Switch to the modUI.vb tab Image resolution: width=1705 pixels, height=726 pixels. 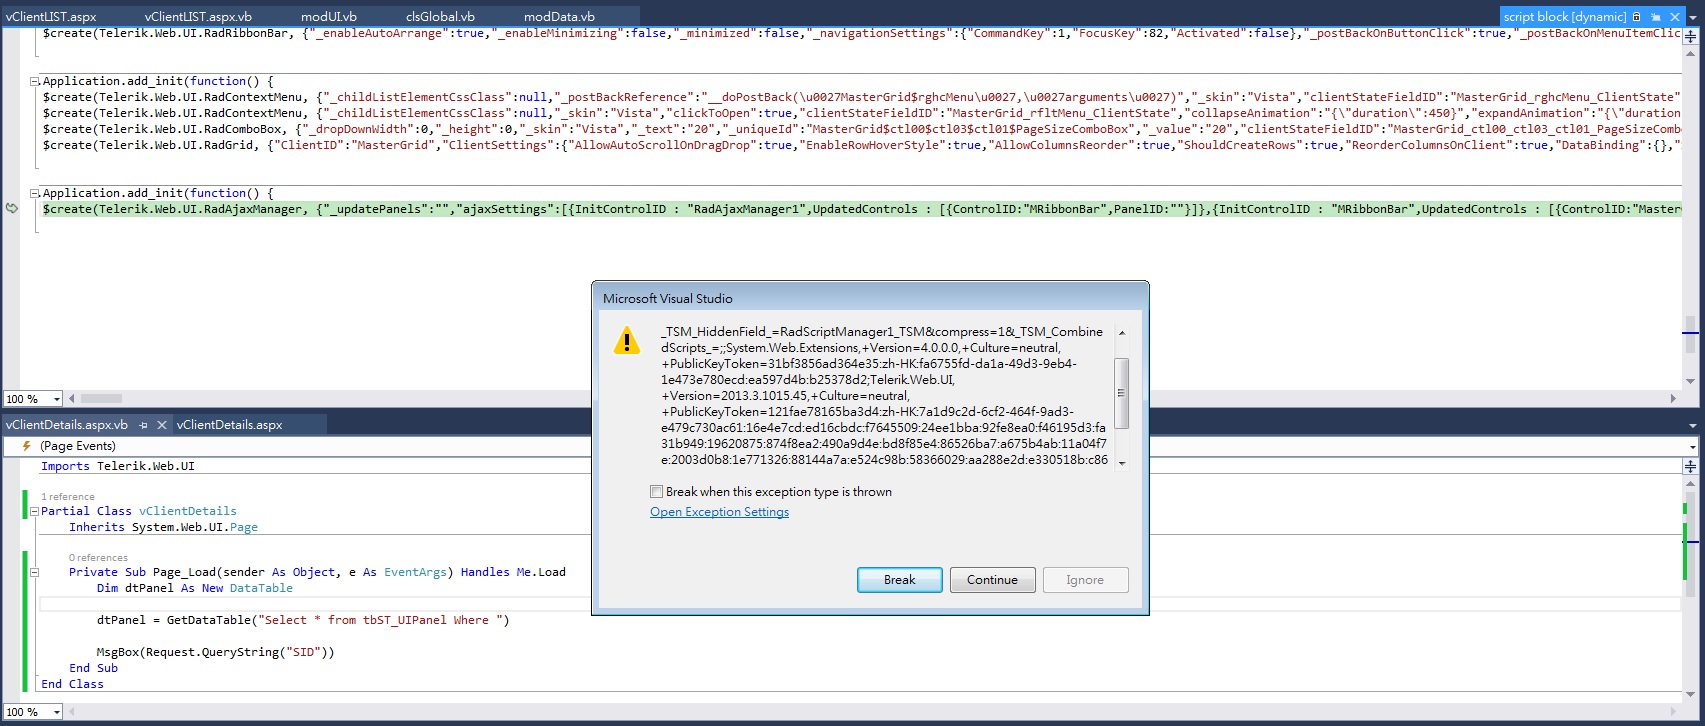point(329,17)
